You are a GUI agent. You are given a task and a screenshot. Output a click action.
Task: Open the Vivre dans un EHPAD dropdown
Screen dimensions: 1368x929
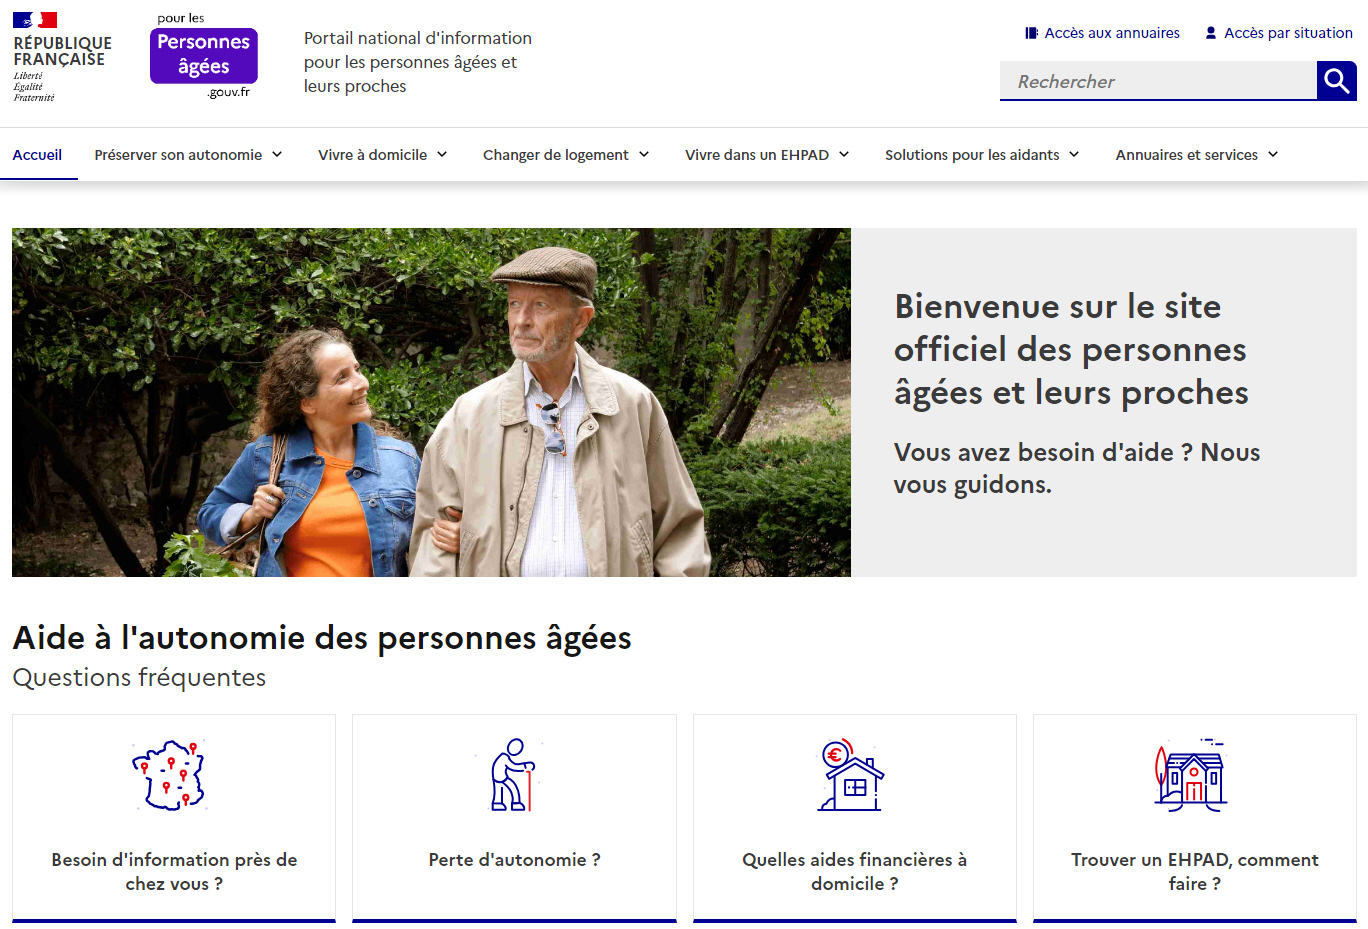767,155
